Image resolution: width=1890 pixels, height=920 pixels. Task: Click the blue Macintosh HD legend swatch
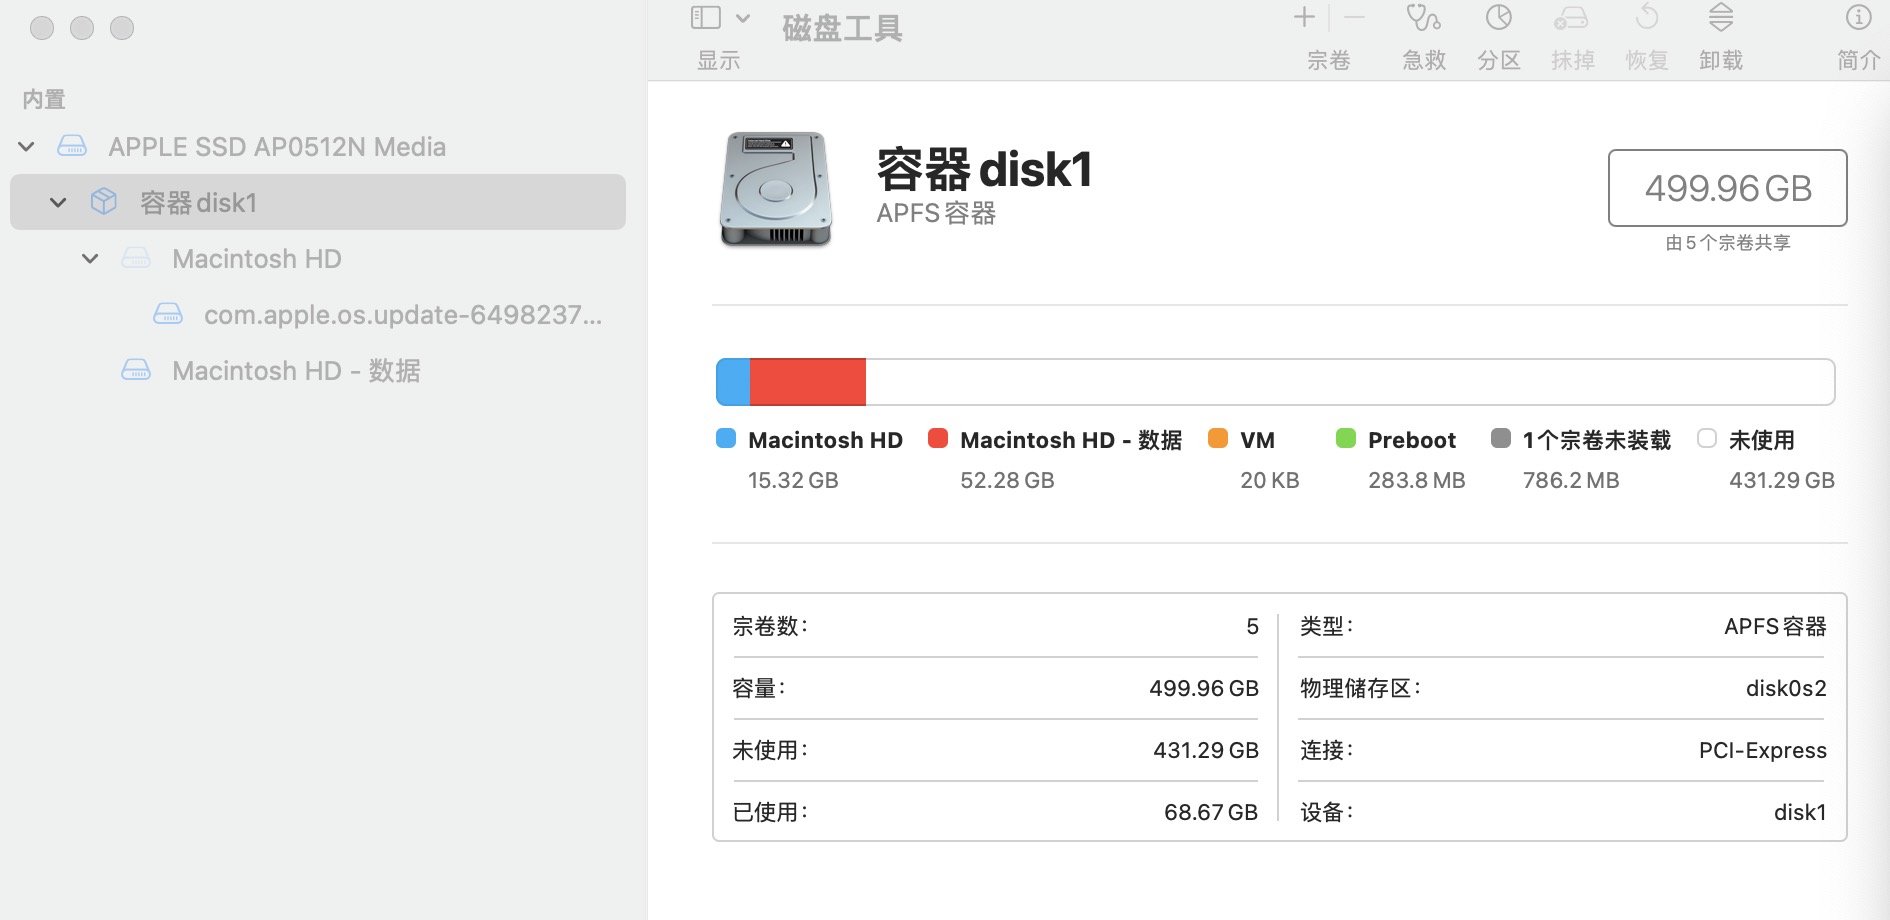coord(726,439)
